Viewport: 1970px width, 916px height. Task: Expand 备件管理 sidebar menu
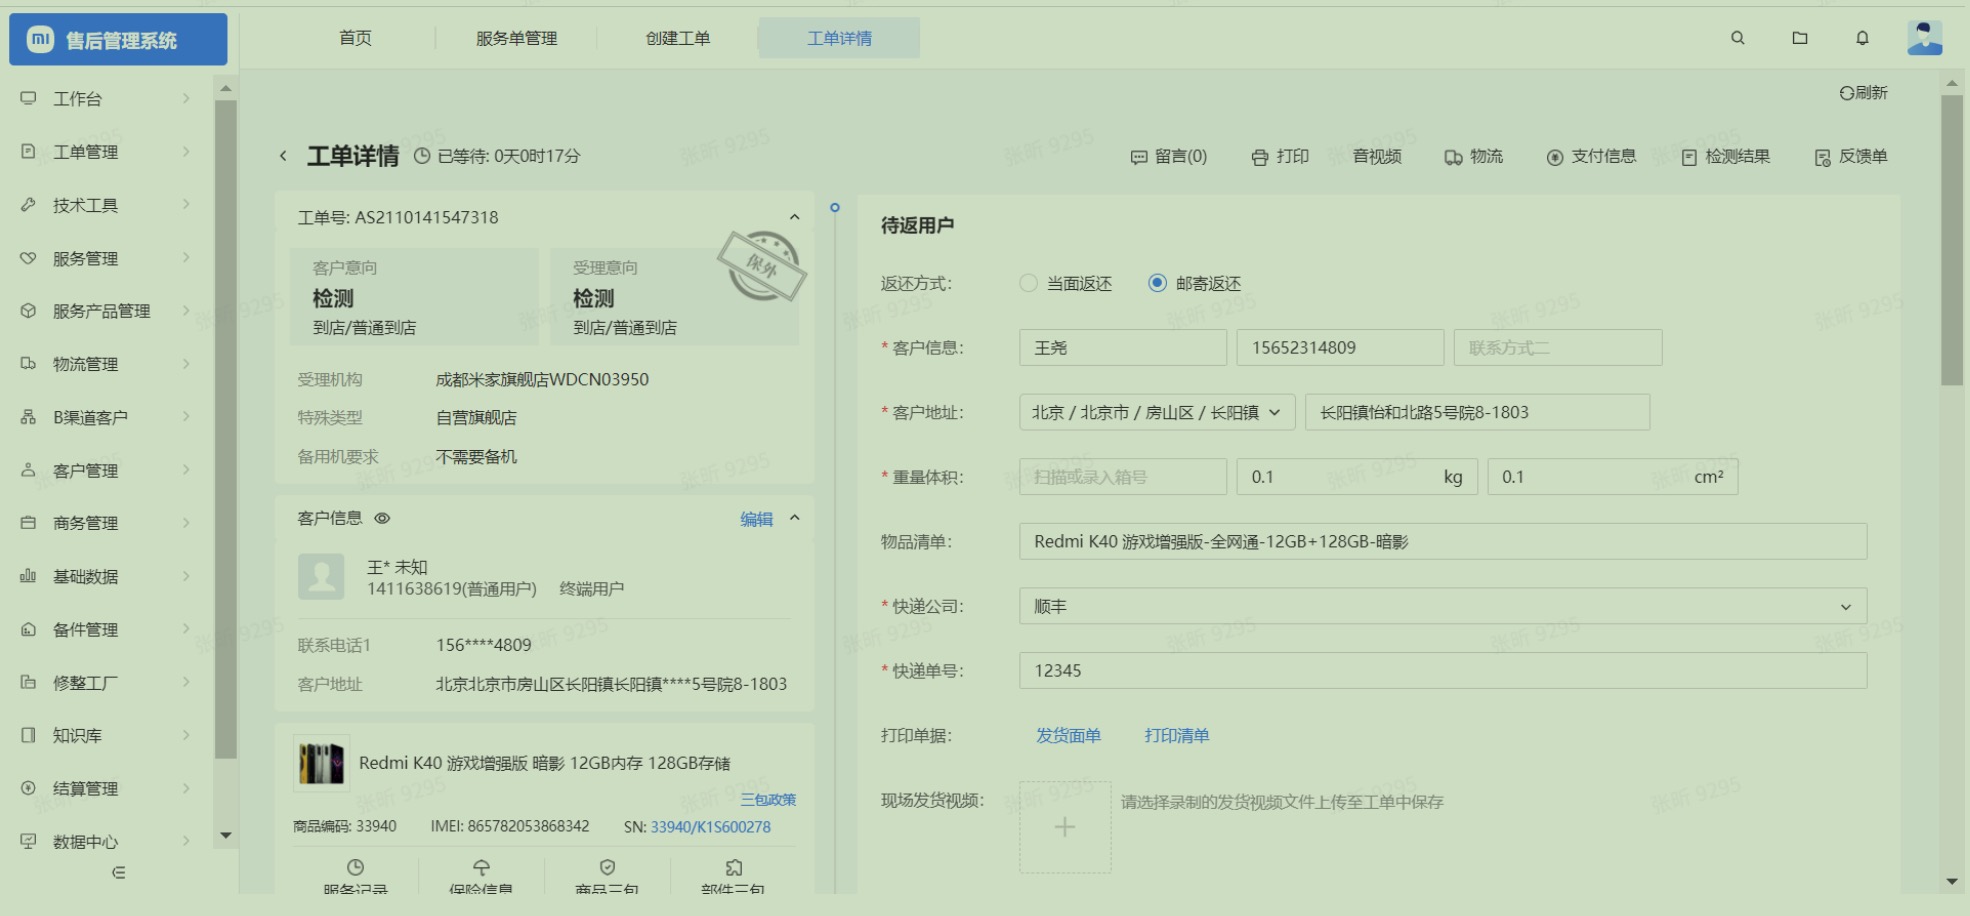(106, 630)
